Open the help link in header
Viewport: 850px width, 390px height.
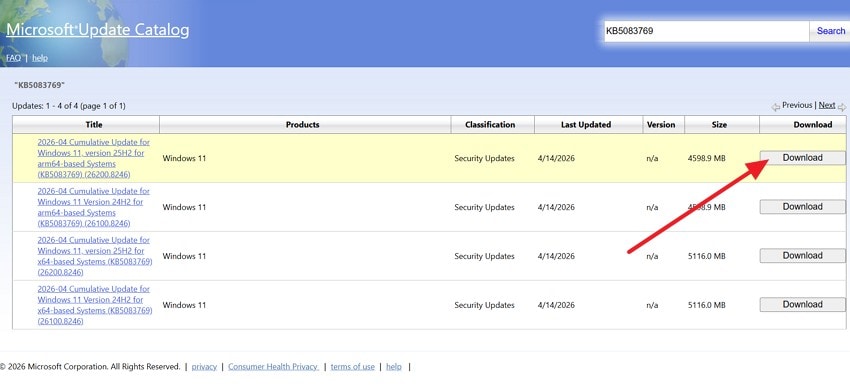tap(40, 58)
